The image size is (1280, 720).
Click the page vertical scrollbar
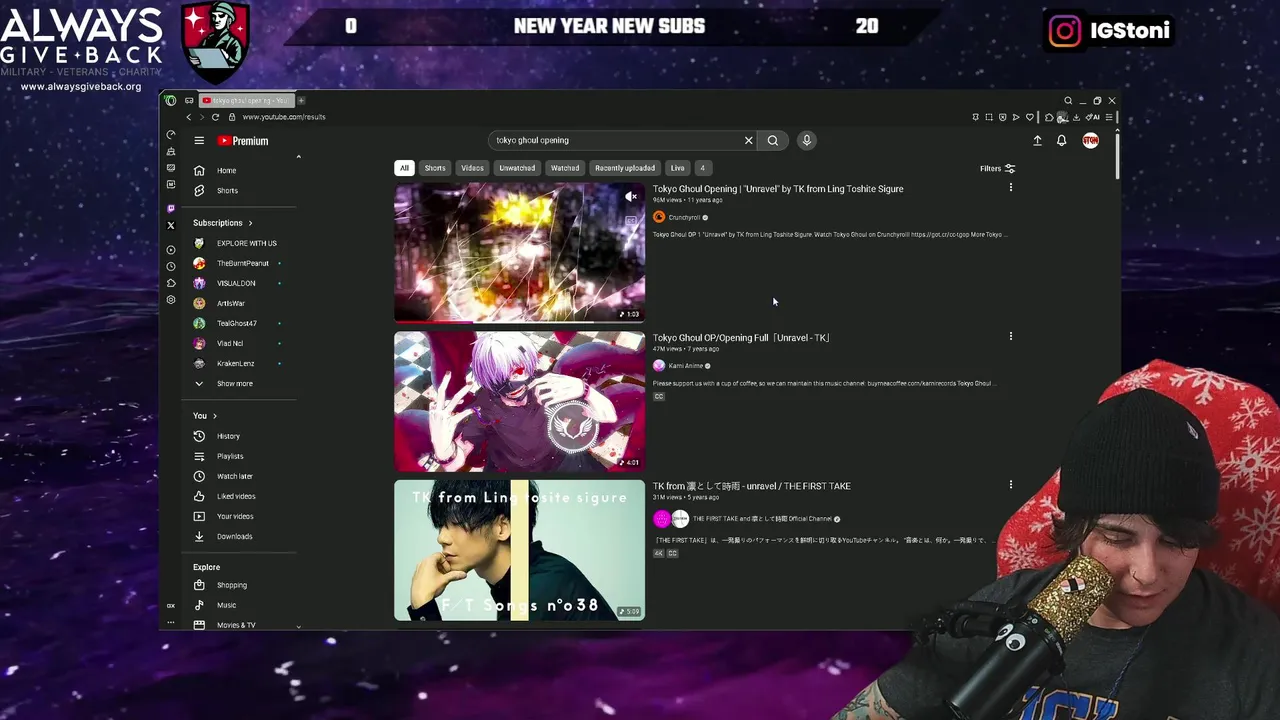coord(1116,155)
